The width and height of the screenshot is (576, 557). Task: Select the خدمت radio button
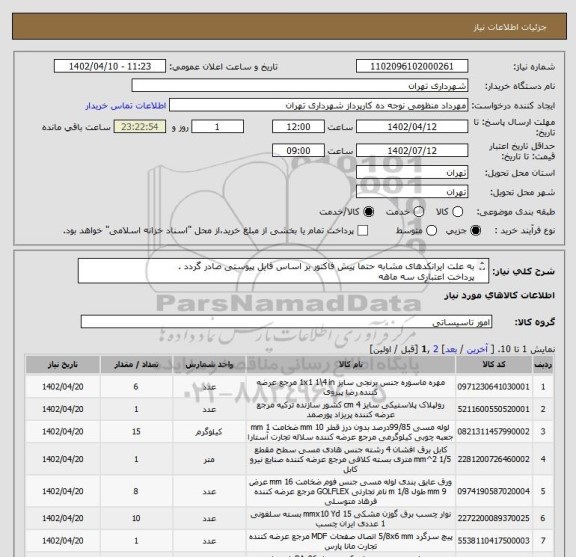pos(419,212)
